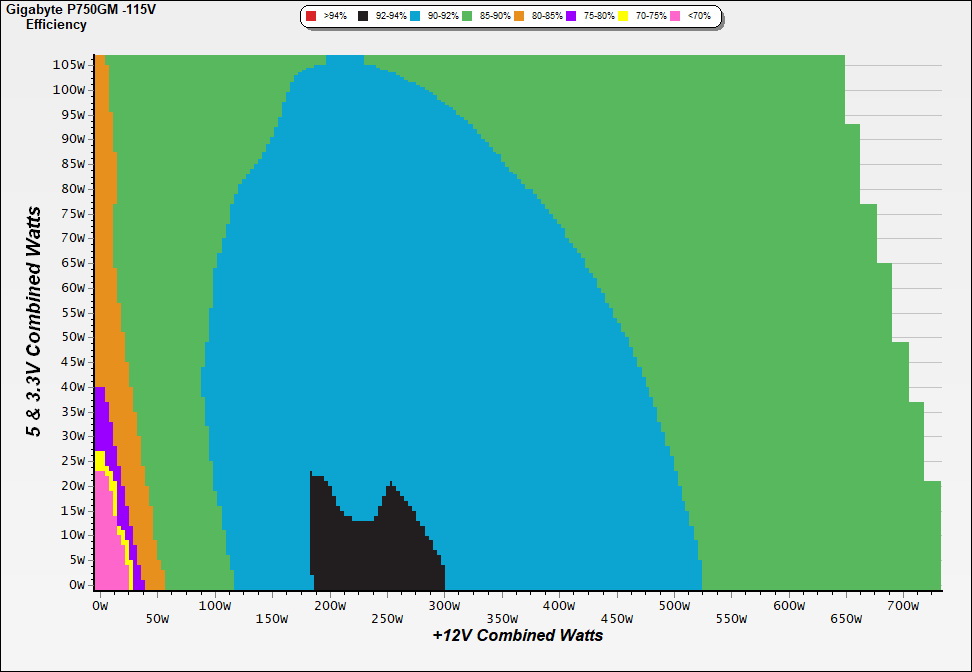This screenshot has width=972, height=672.
Task: Click the 5 & 3.3V Combined Watts axis title
Action: pos(35,322)
